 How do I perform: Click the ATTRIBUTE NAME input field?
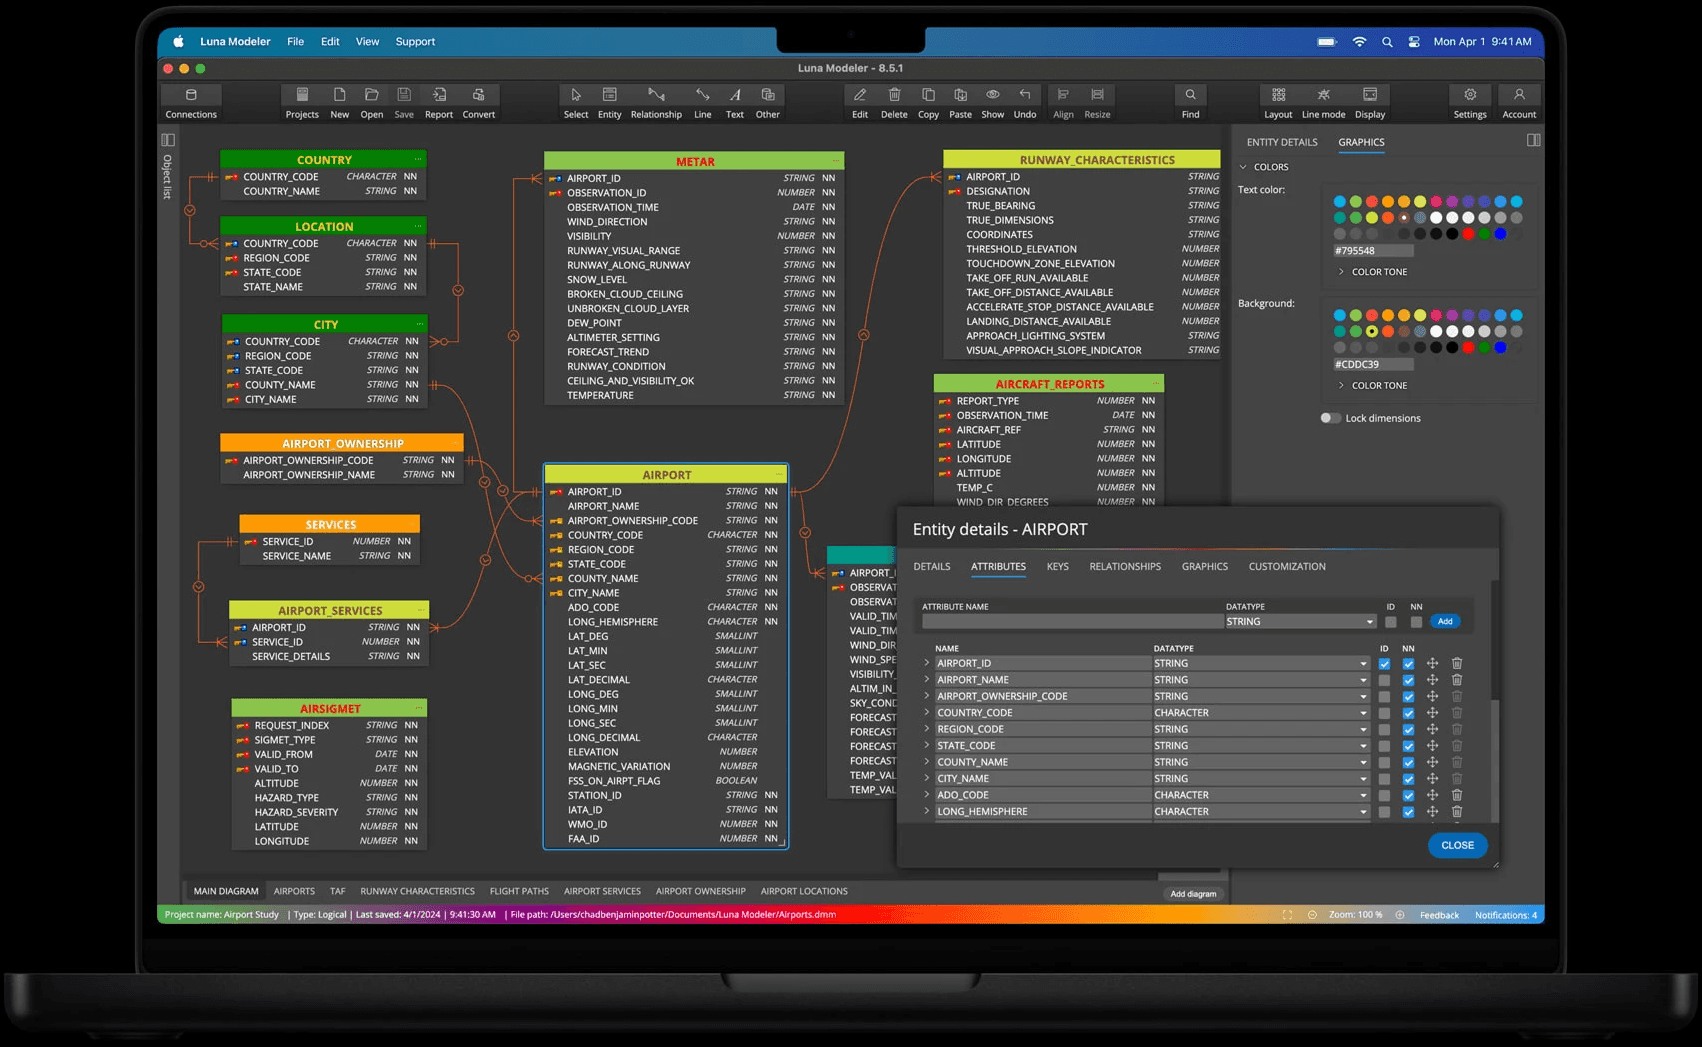[x=1072, y=622]
